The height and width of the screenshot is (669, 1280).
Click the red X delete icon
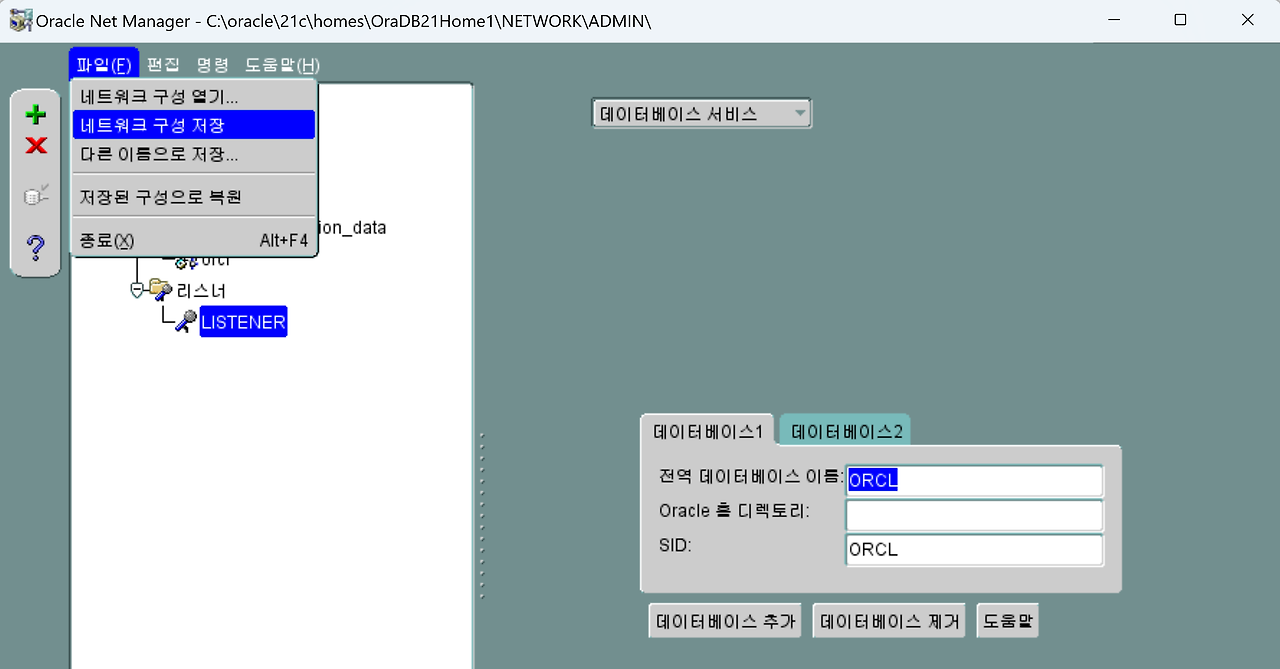pos(36,146)
